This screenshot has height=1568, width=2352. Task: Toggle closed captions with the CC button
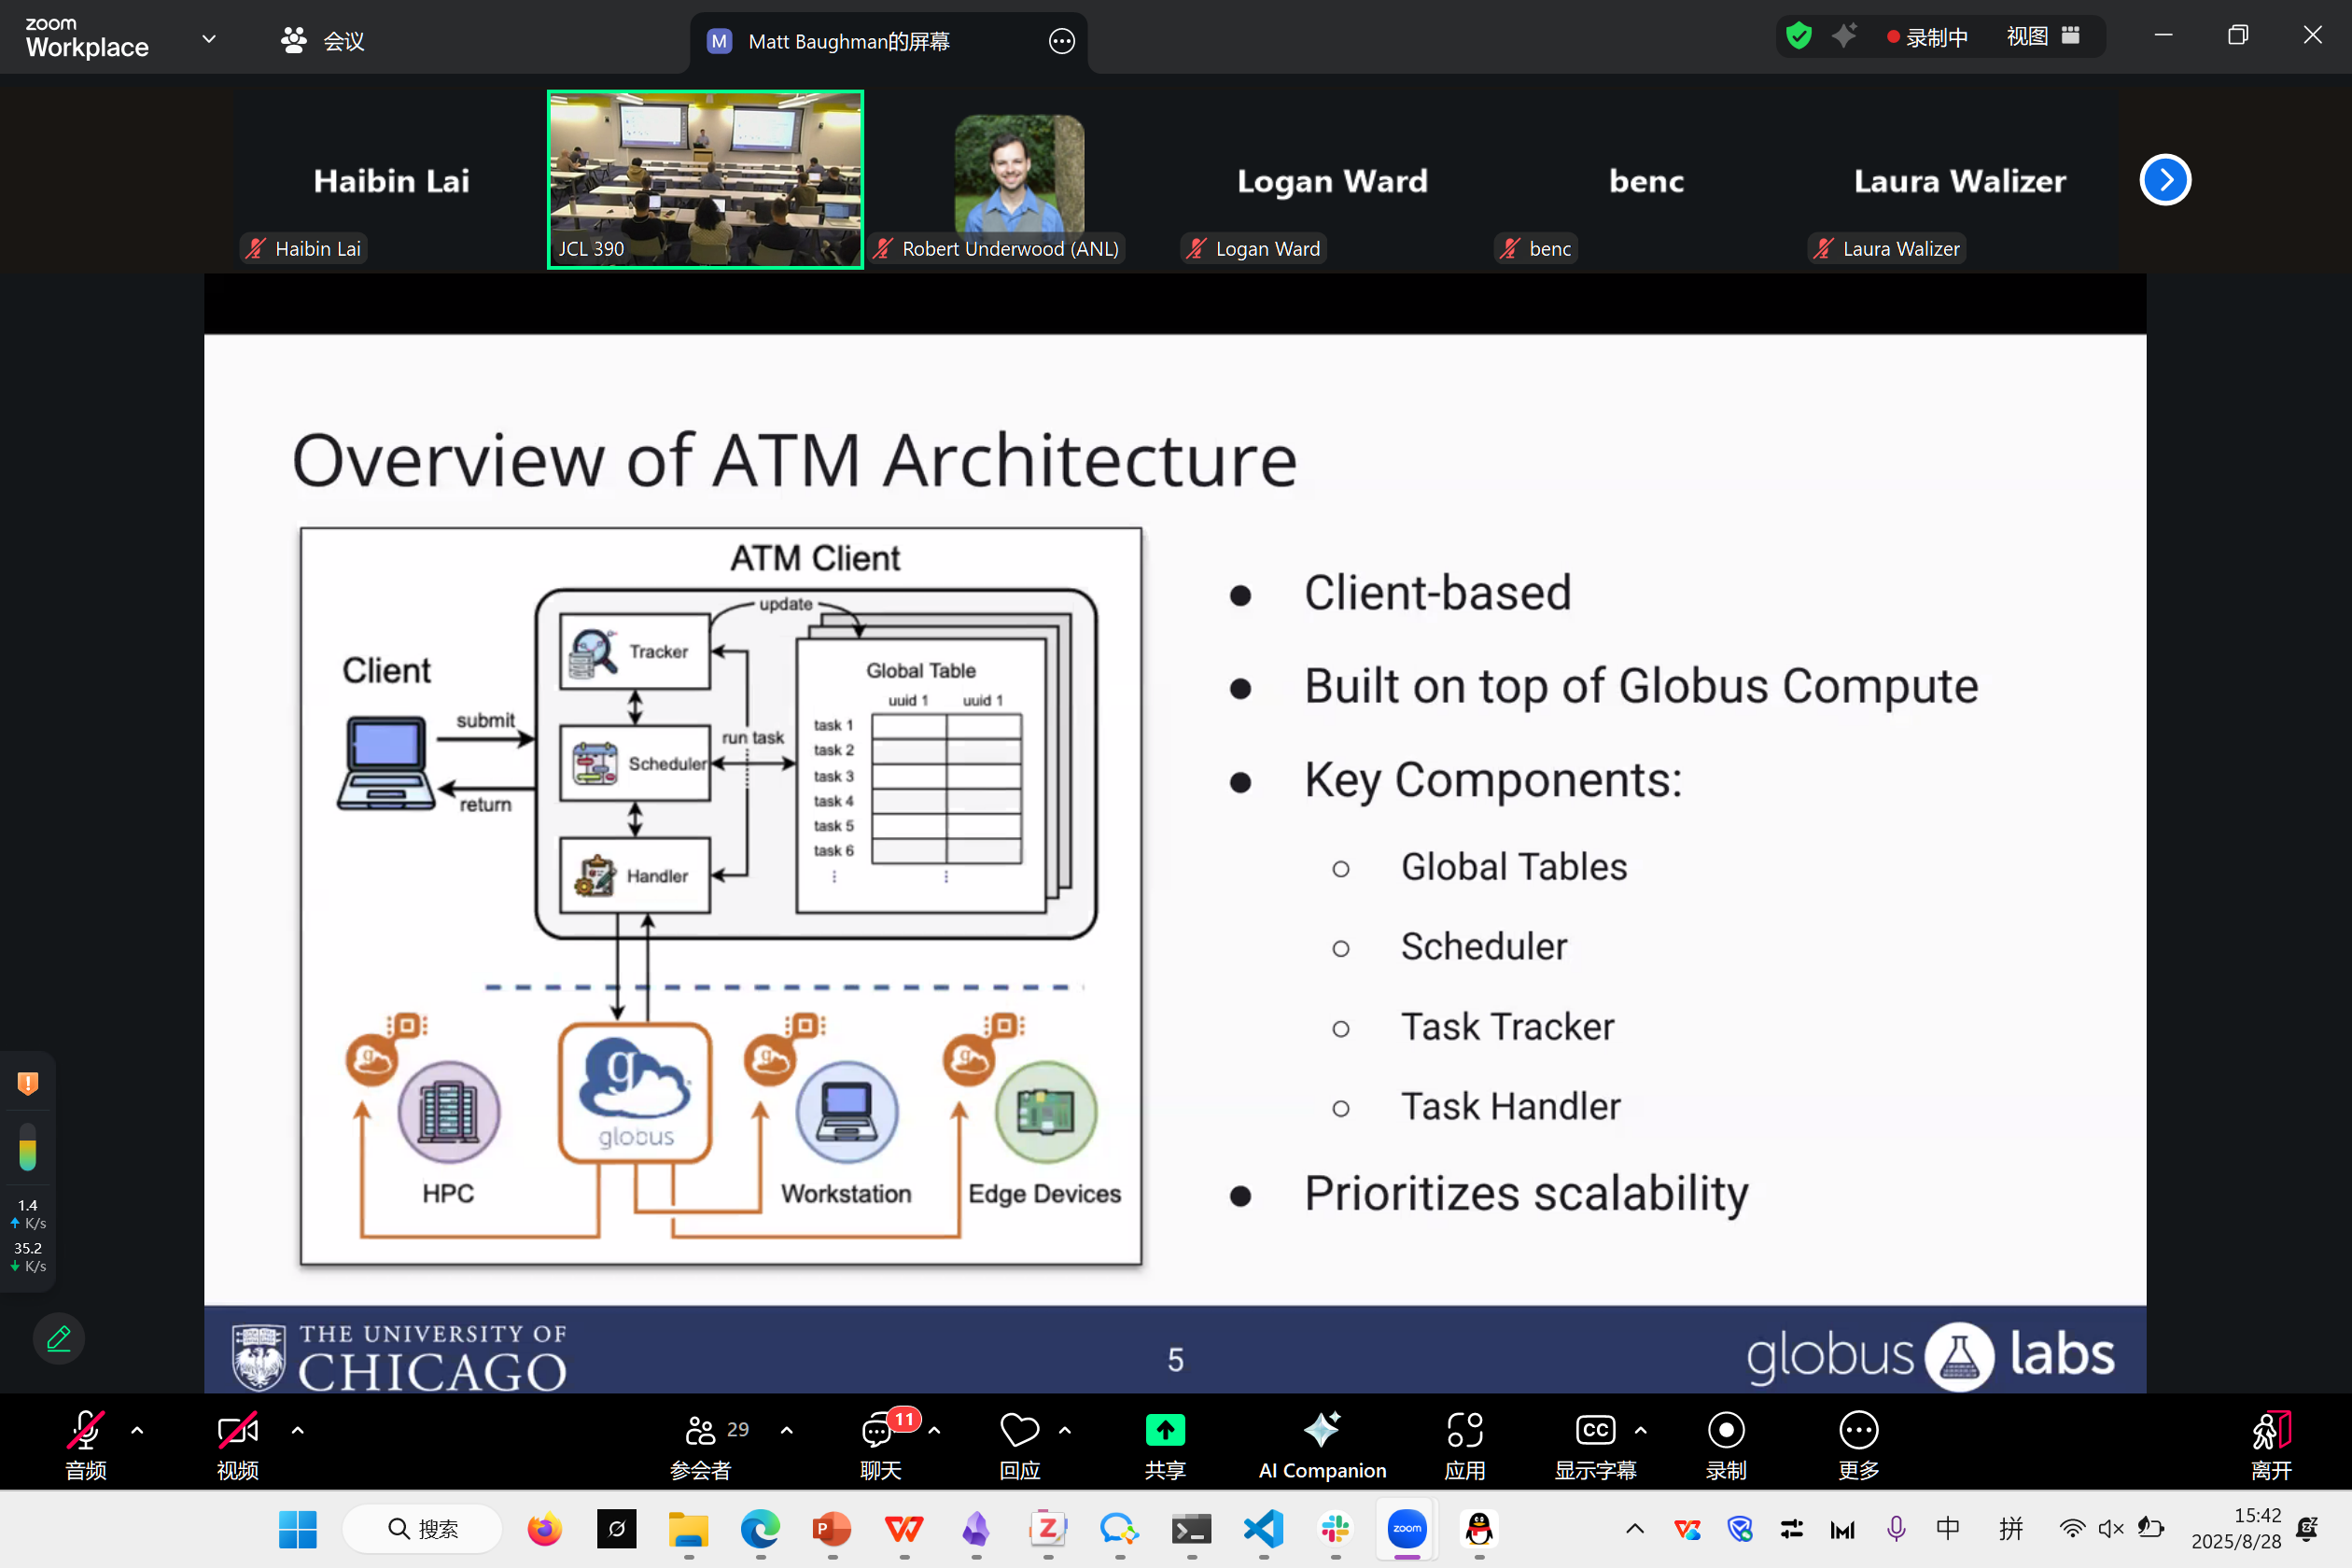click(x=1595, y=1431)
